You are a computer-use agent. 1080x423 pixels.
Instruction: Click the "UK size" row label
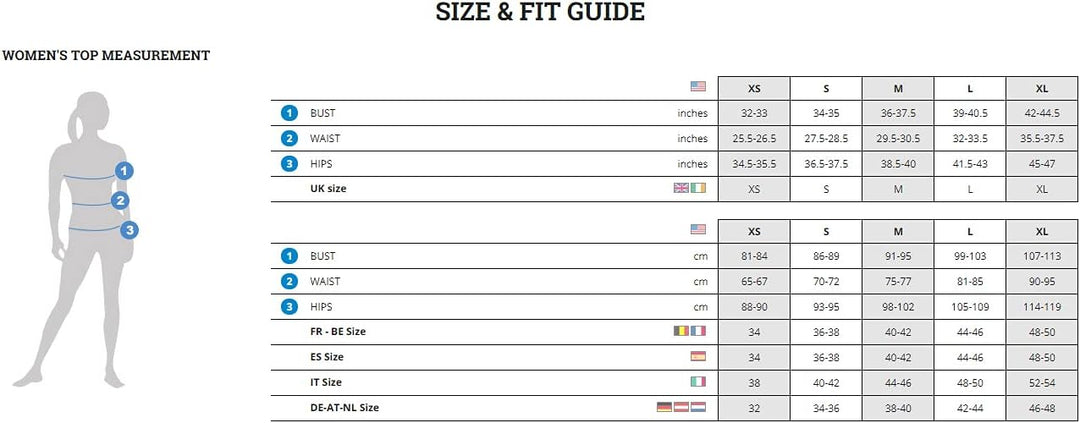pyautogui.click(x=328, y=188)
